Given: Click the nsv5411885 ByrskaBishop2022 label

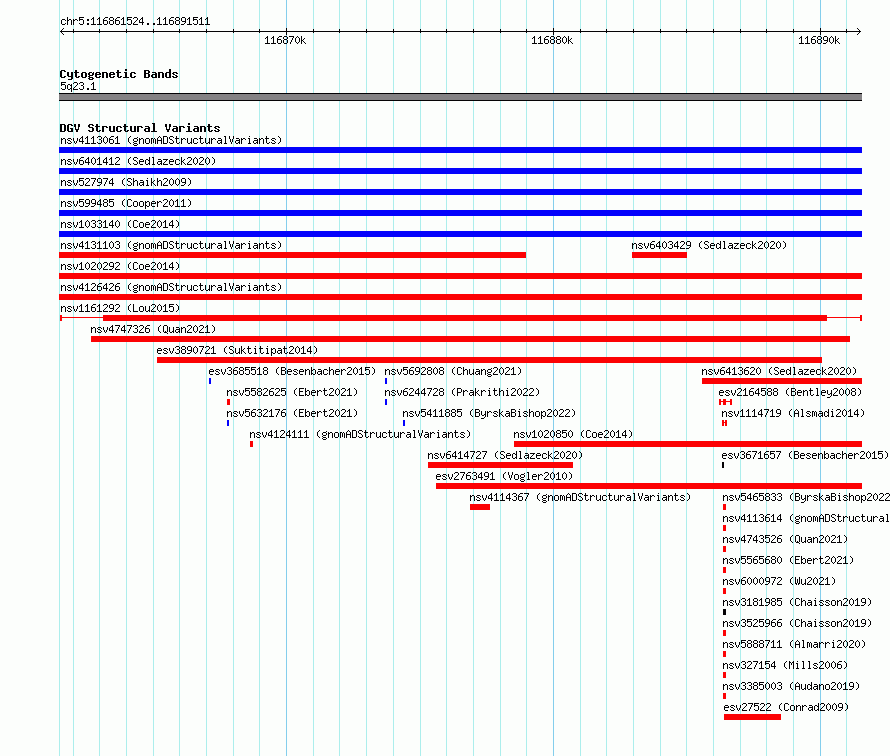Looking at the screenshot, I should coord(489,413).
